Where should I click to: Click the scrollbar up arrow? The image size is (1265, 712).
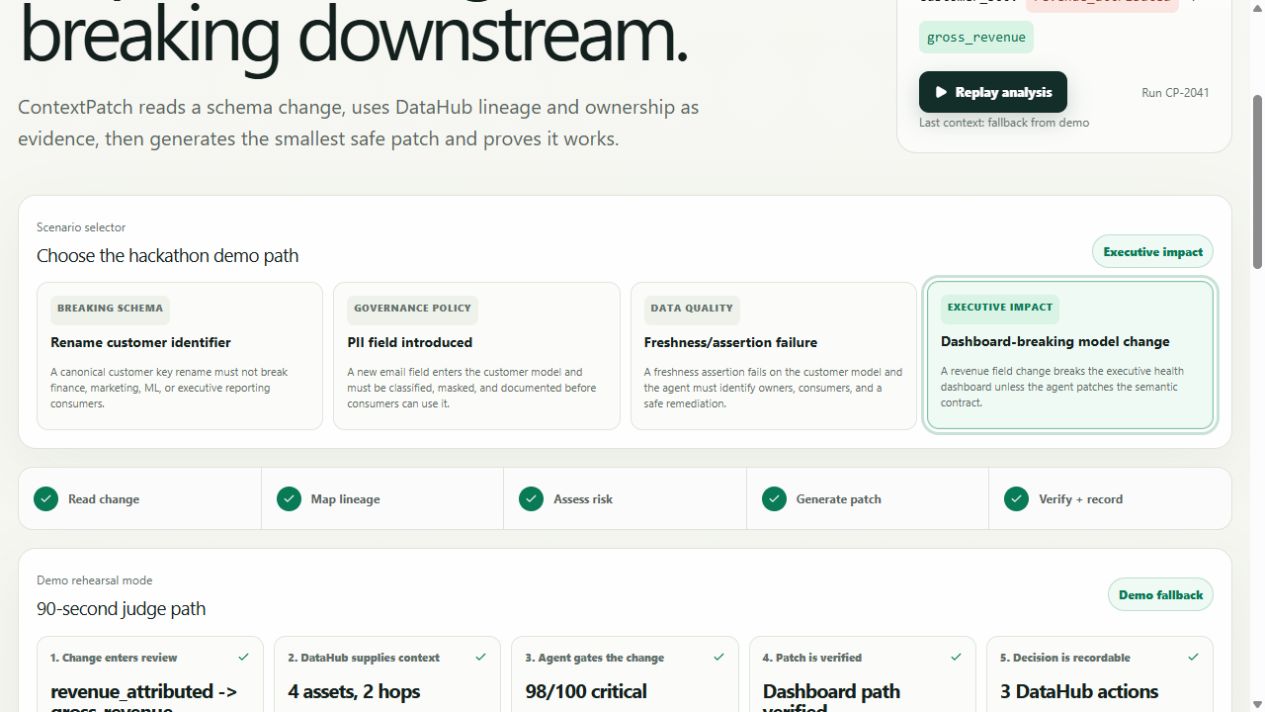tap(1257, 7)
